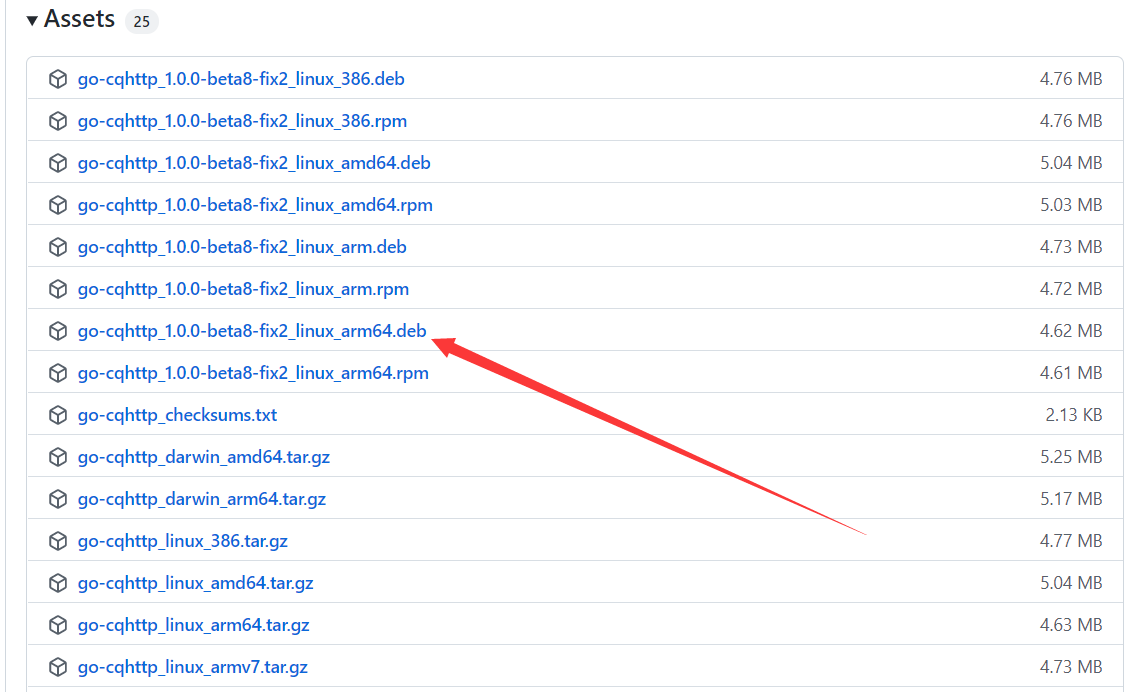Image resolution: width=1140 pixels, height=692 pixels.
Task: Click size 4.76 MB of linux_386.deb
Action: pos(1071,79)
